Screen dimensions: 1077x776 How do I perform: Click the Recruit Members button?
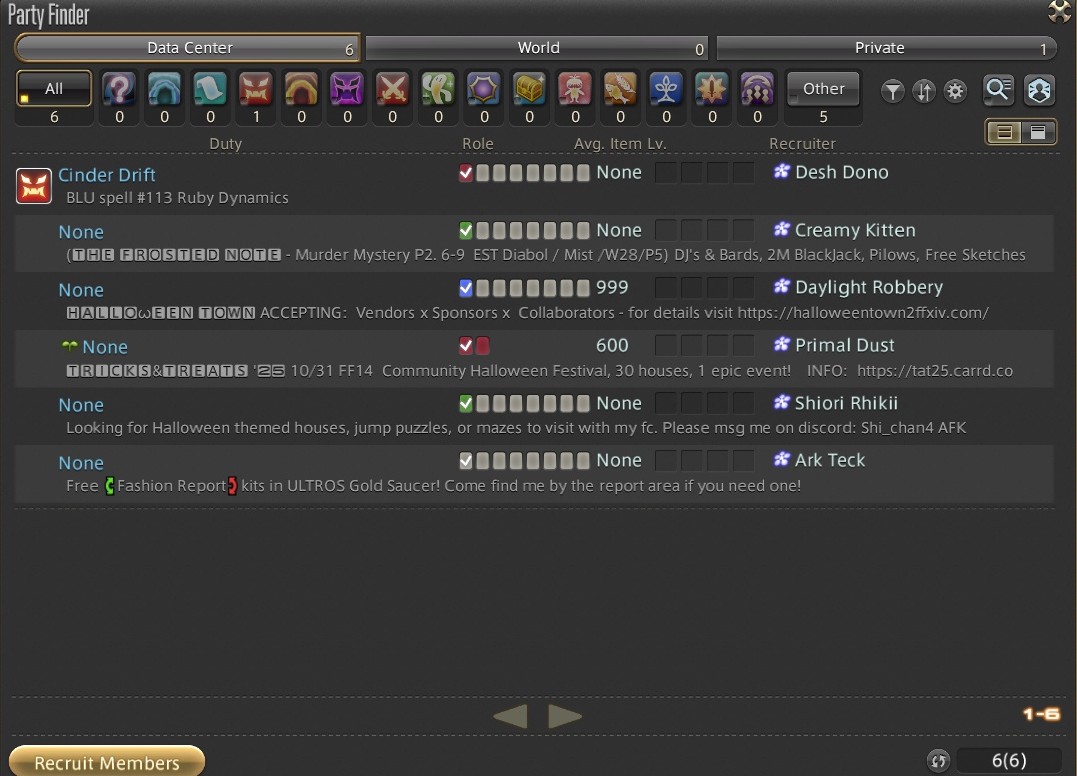pyautogui.click(x=107, y=762)
